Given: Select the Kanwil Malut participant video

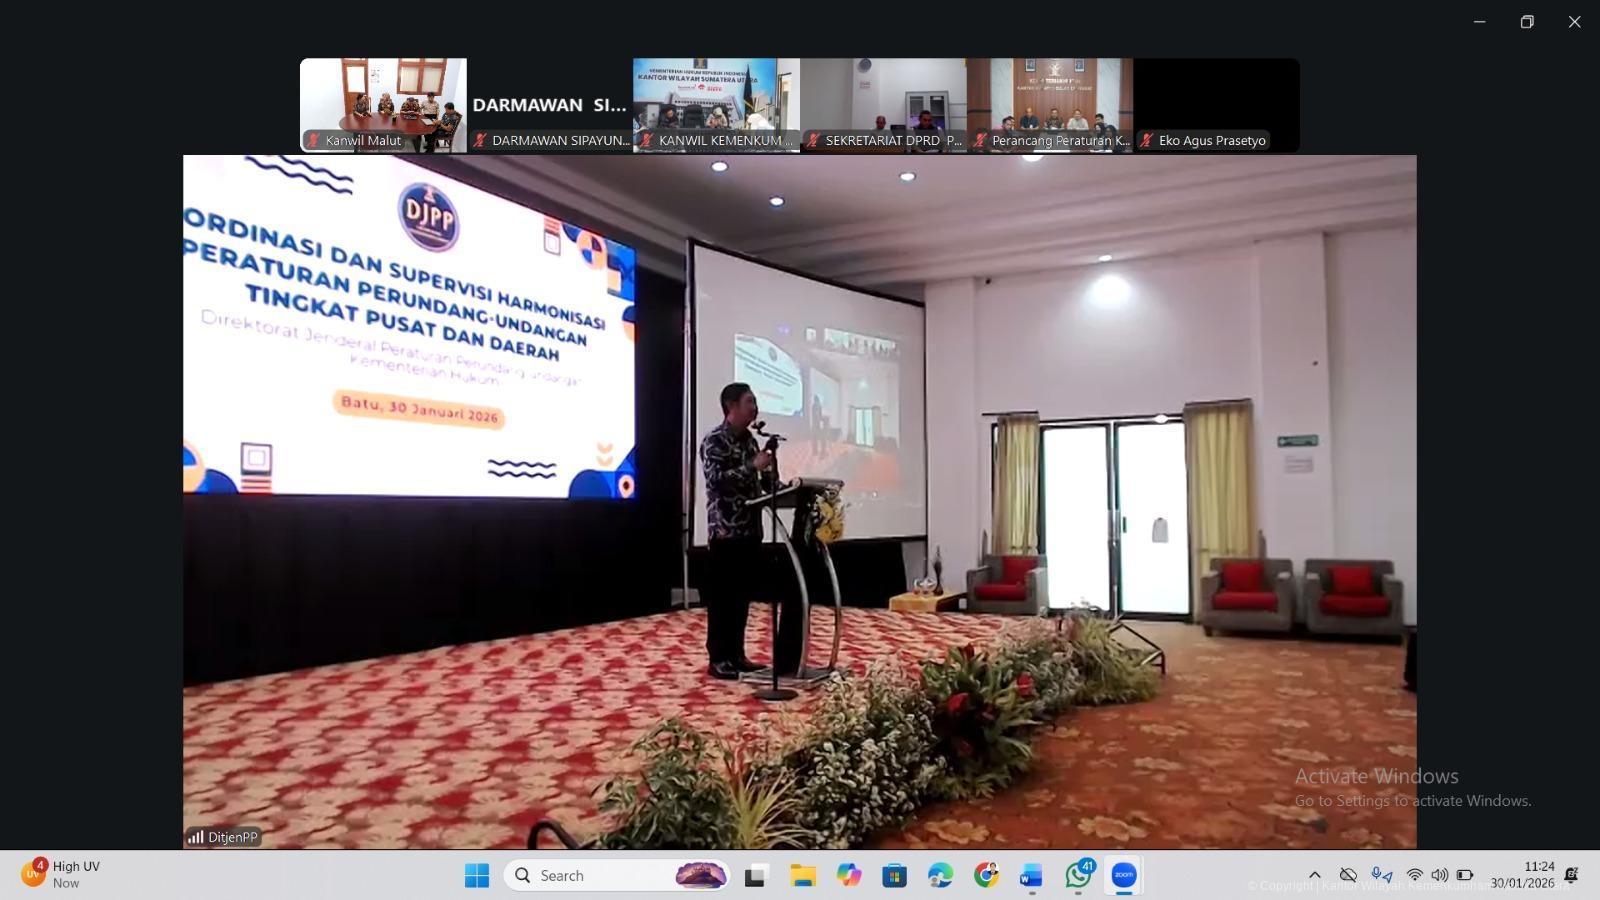Looking at the screenshot, I should [383, 104].
